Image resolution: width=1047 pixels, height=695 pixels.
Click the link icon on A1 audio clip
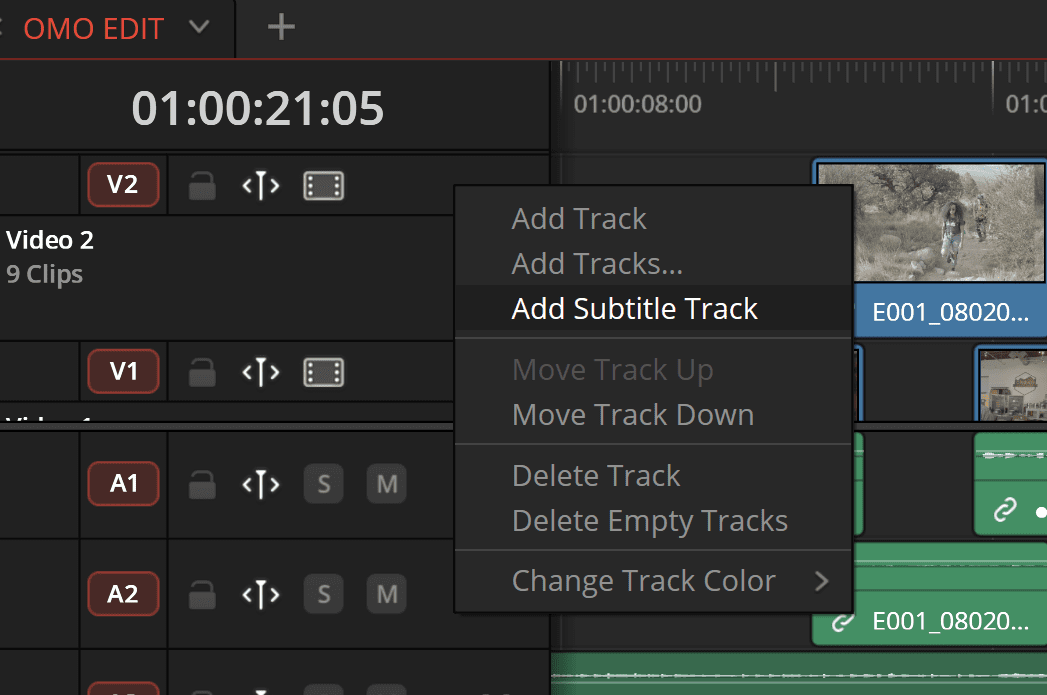[1005, 510]
